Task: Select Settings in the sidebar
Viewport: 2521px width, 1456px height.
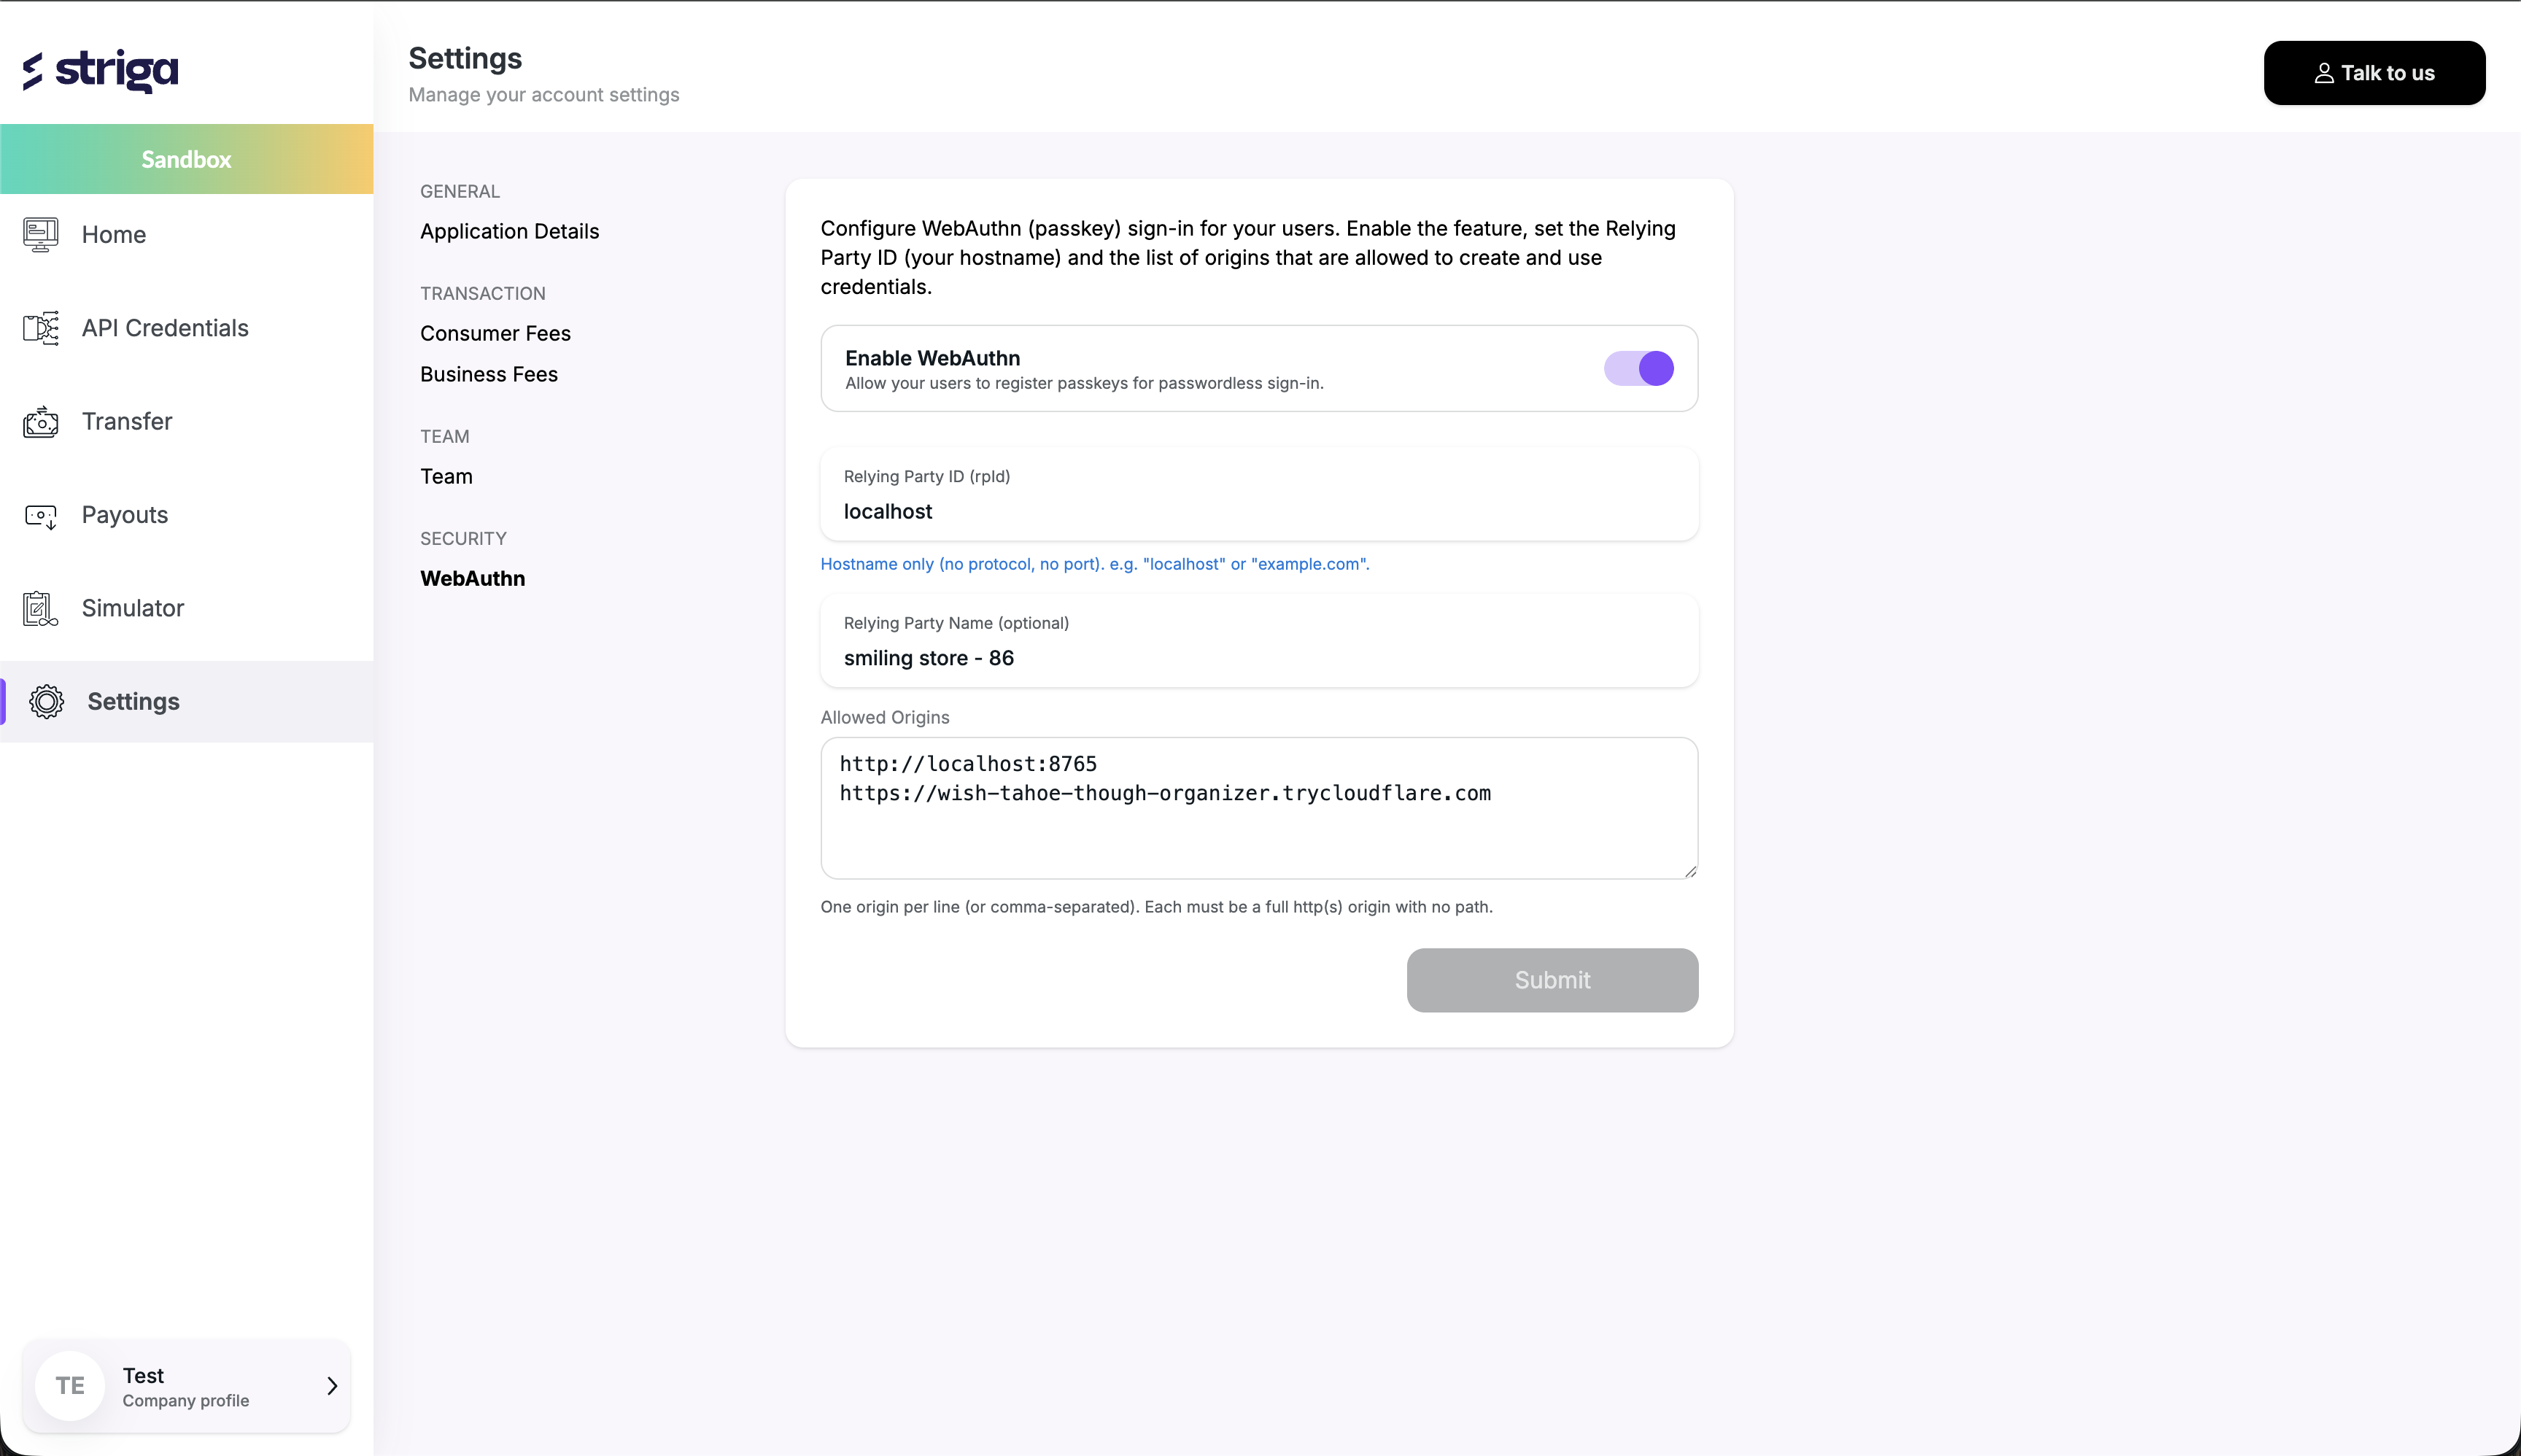Action: click(x=187, y=702)
